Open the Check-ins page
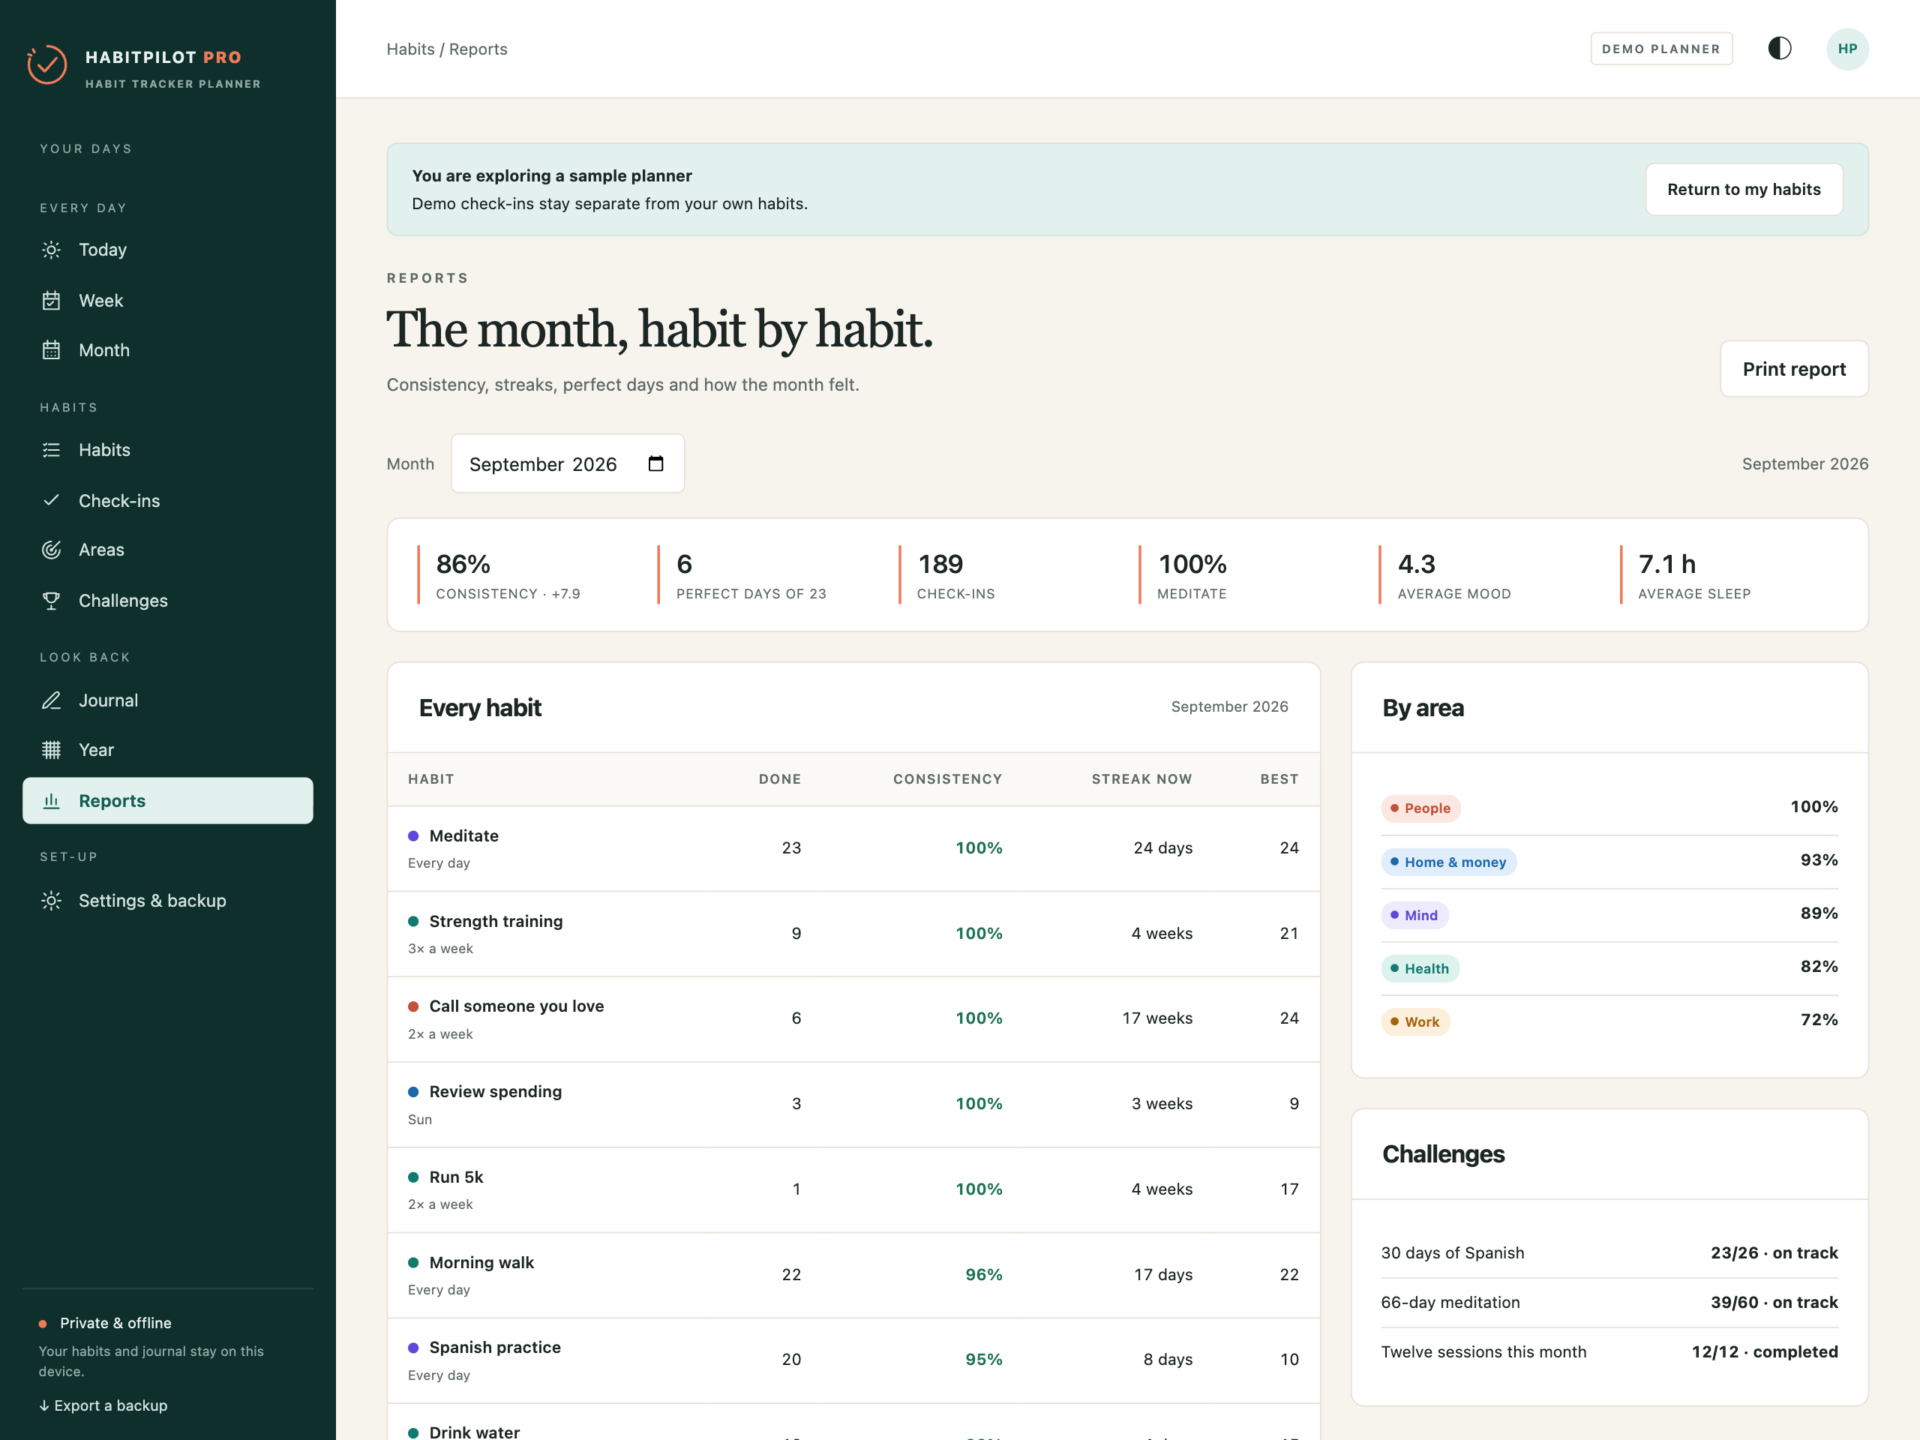1920x1440 pixels. pos(168,500)
